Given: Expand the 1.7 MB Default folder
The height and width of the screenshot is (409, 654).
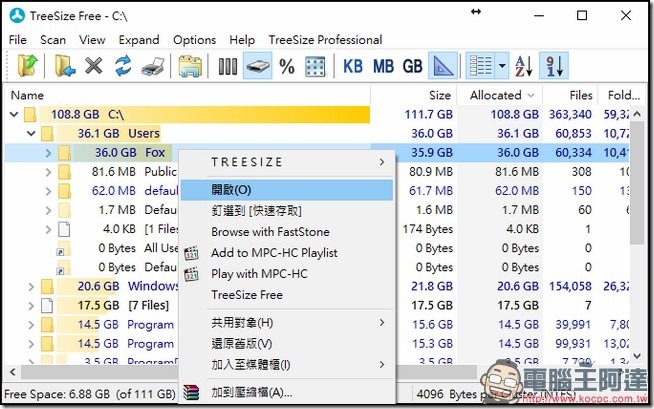Looking at the screenshot, I should tap(48, 210).
